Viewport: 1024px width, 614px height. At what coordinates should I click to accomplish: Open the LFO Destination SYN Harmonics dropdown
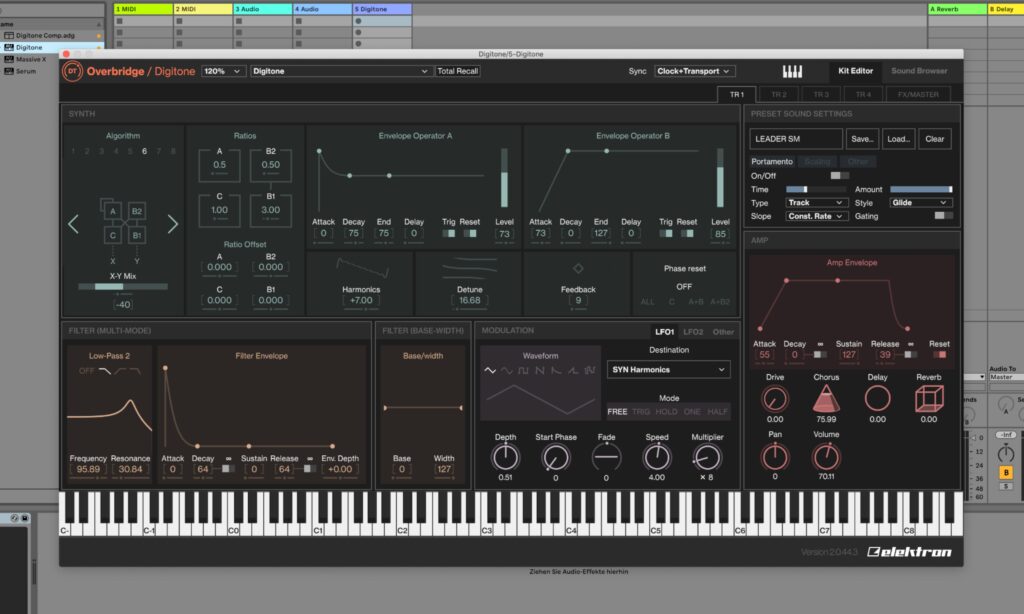coord(668,370)
